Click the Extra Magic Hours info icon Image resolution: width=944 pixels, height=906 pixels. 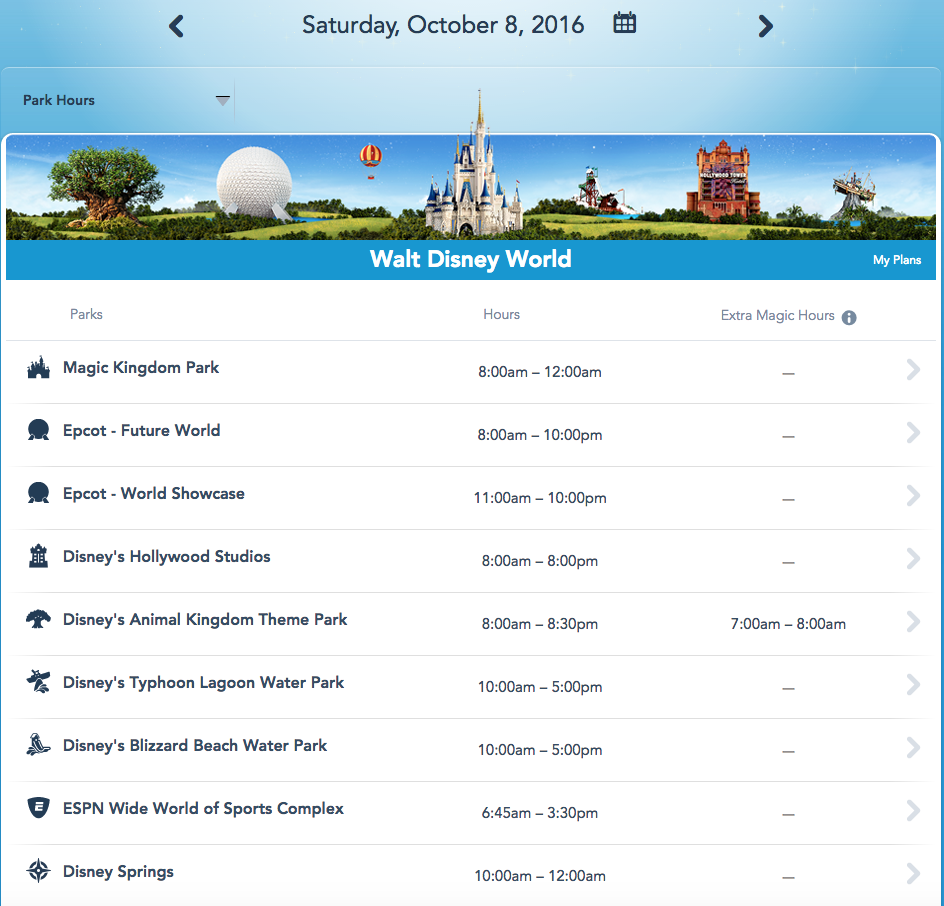tap(849, 317)
